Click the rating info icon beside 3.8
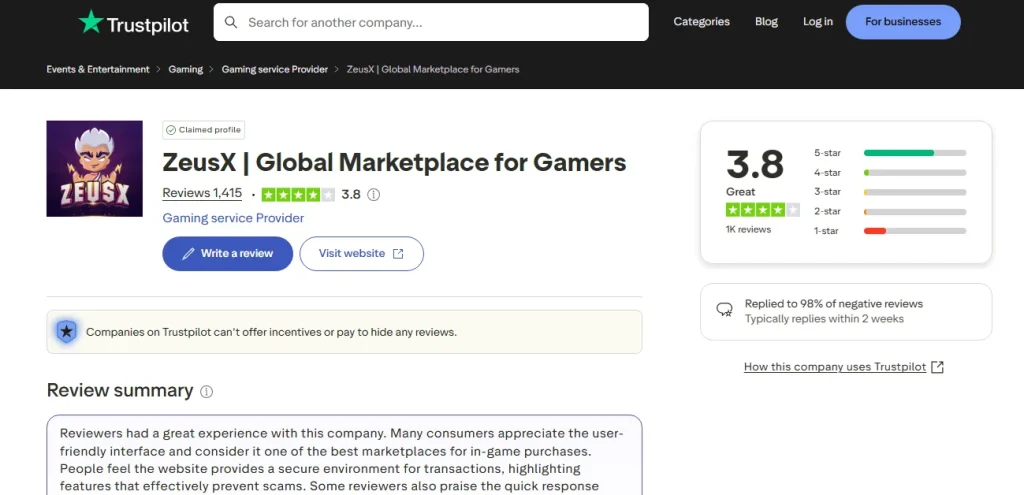The image size is (1024, 495). click(x=374, y=195)
